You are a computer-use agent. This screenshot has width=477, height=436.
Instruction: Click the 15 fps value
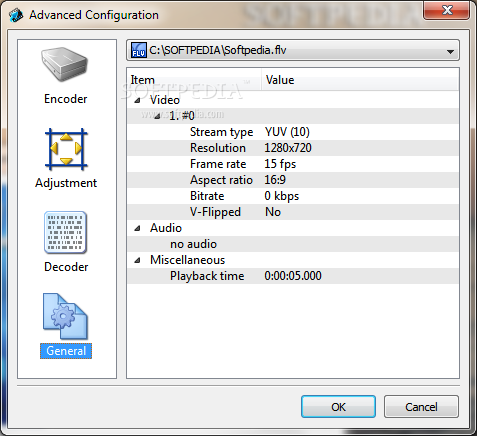tap(280, 164)
